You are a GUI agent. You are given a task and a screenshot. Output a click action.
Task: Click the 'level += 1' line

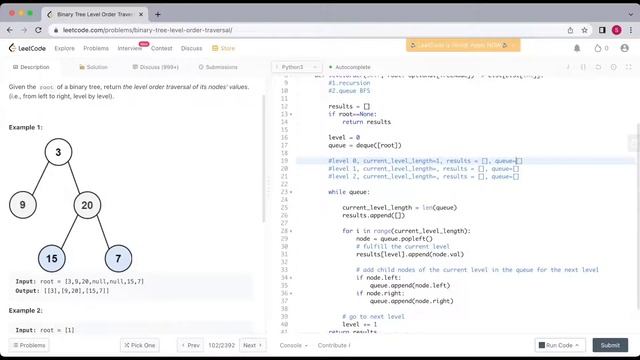(360, 324)
